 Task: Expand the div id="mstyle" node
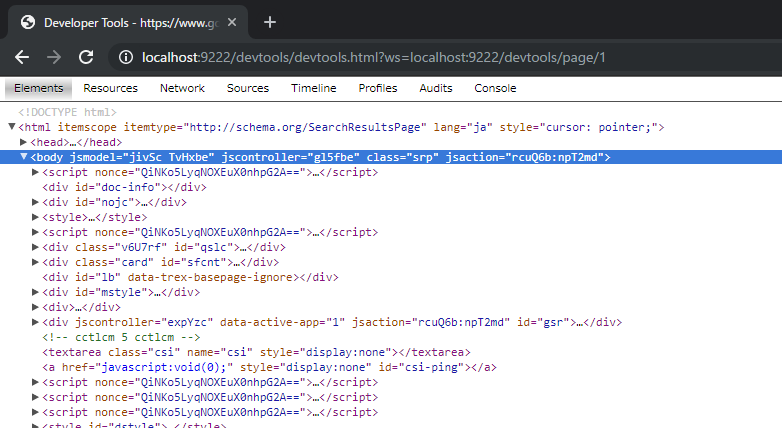coord(35,292)
